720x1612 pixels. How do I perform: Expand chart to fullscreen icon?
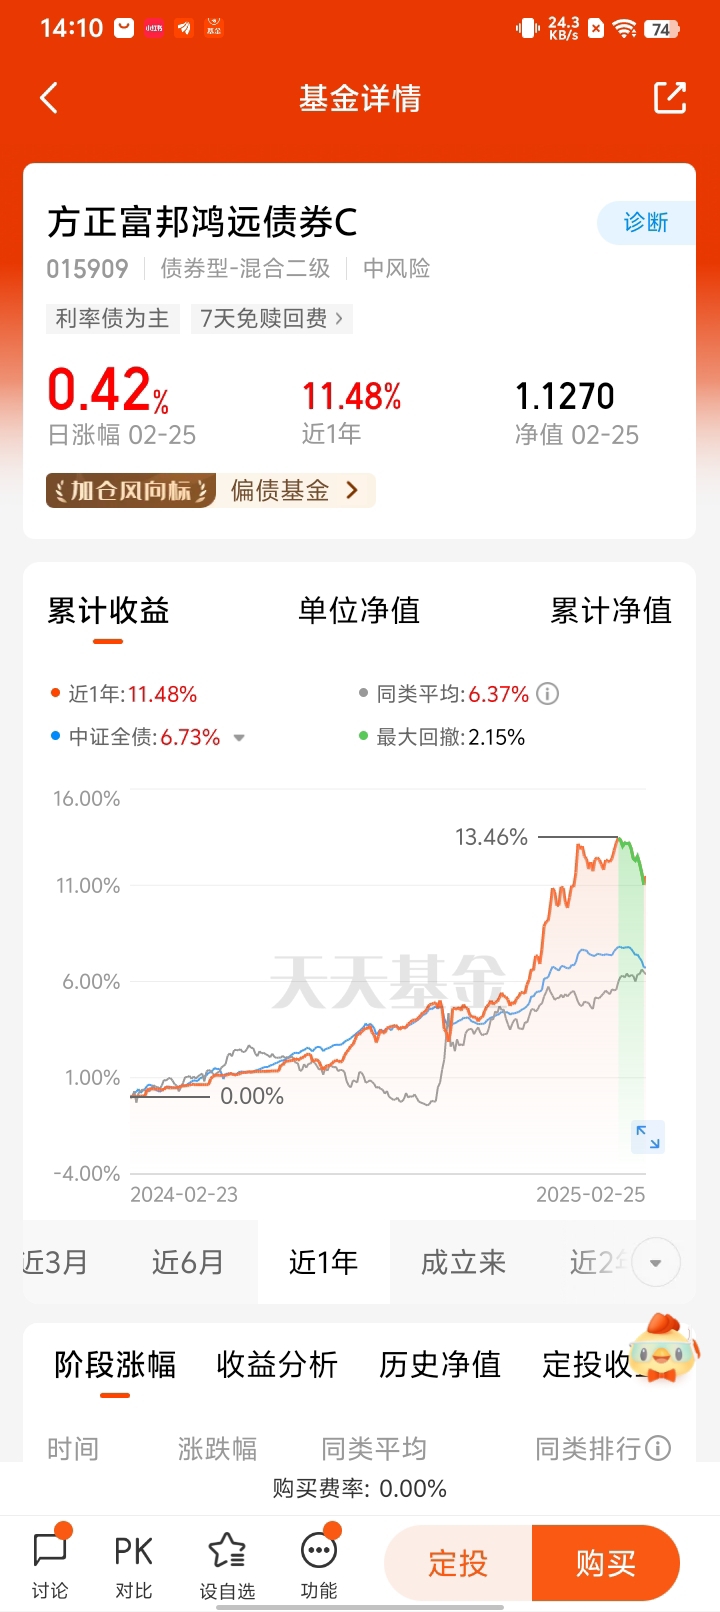[648, 1137]
